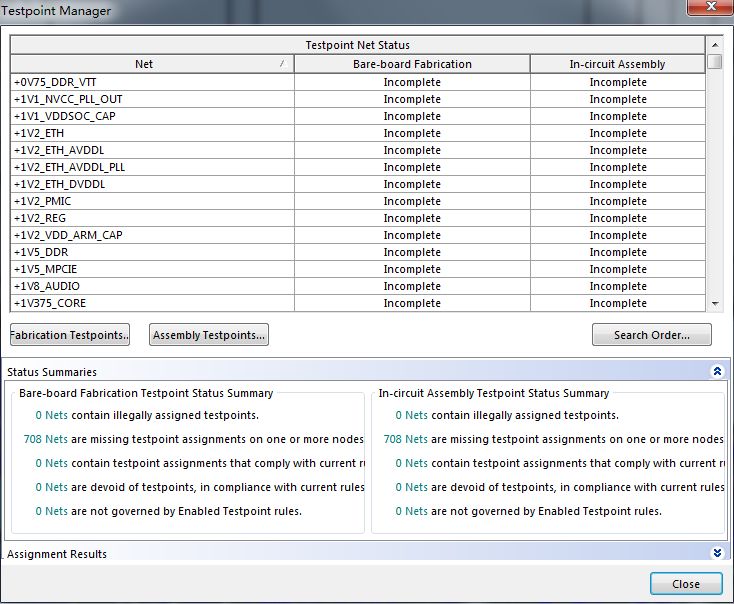734x604 pixels.
Task: Select the +1V2_ETH_AVDDL net row
Action: 358,150
